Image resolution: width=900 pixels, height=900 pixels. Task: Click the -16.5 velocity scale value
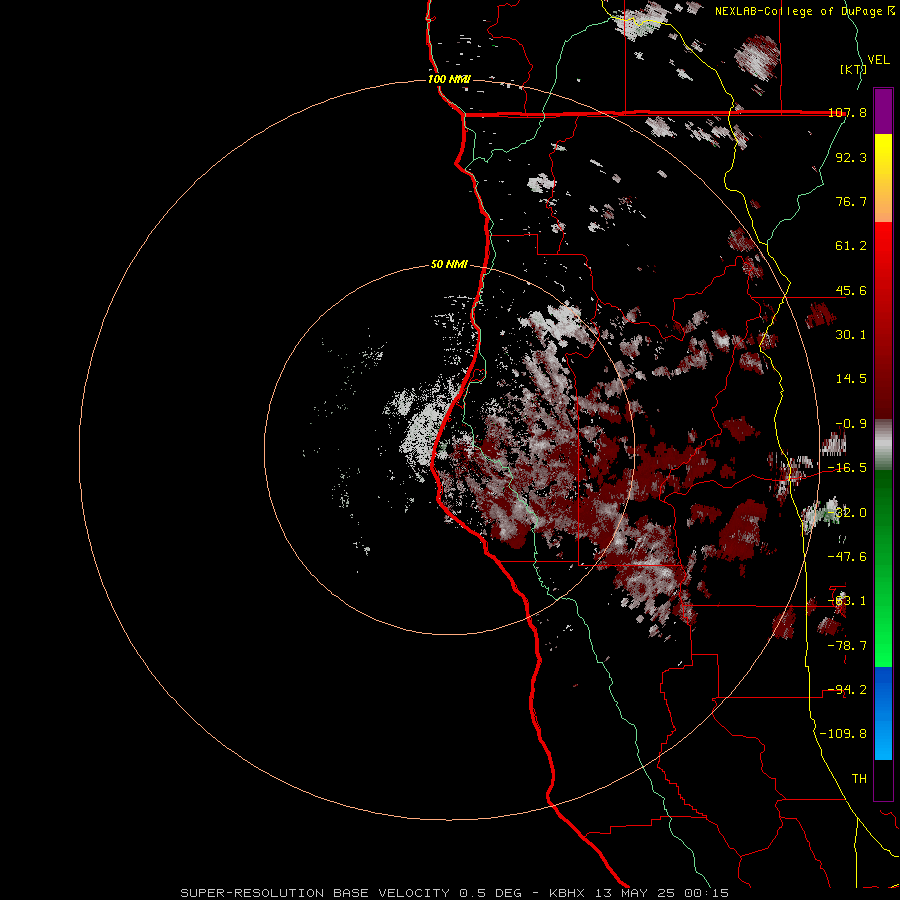pos(848,468)
